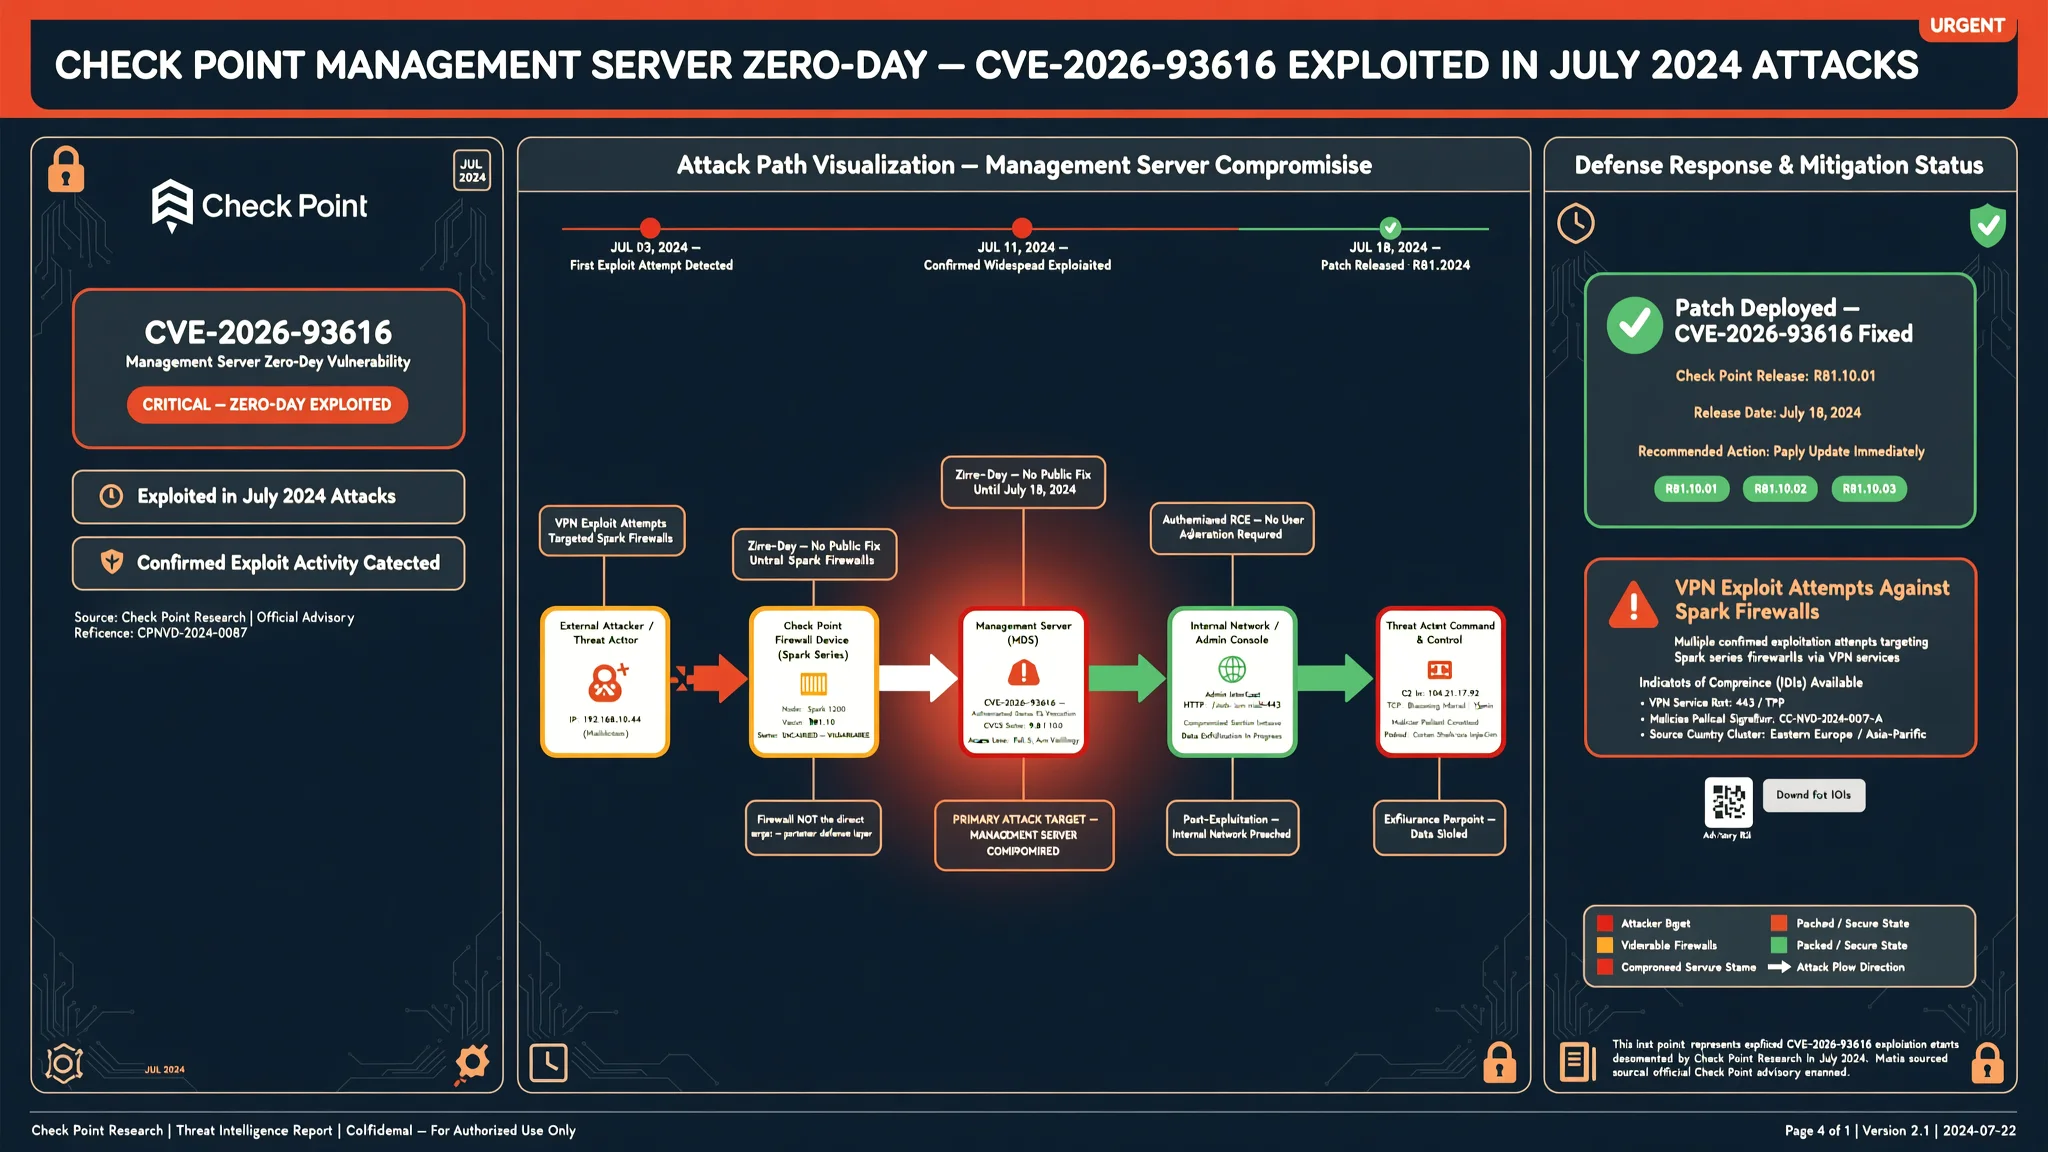Click the red arrow from attacker to firewall
The height and width of the screenshot is (1152, 2048).
pyautogui.click(x=710, y=679)
